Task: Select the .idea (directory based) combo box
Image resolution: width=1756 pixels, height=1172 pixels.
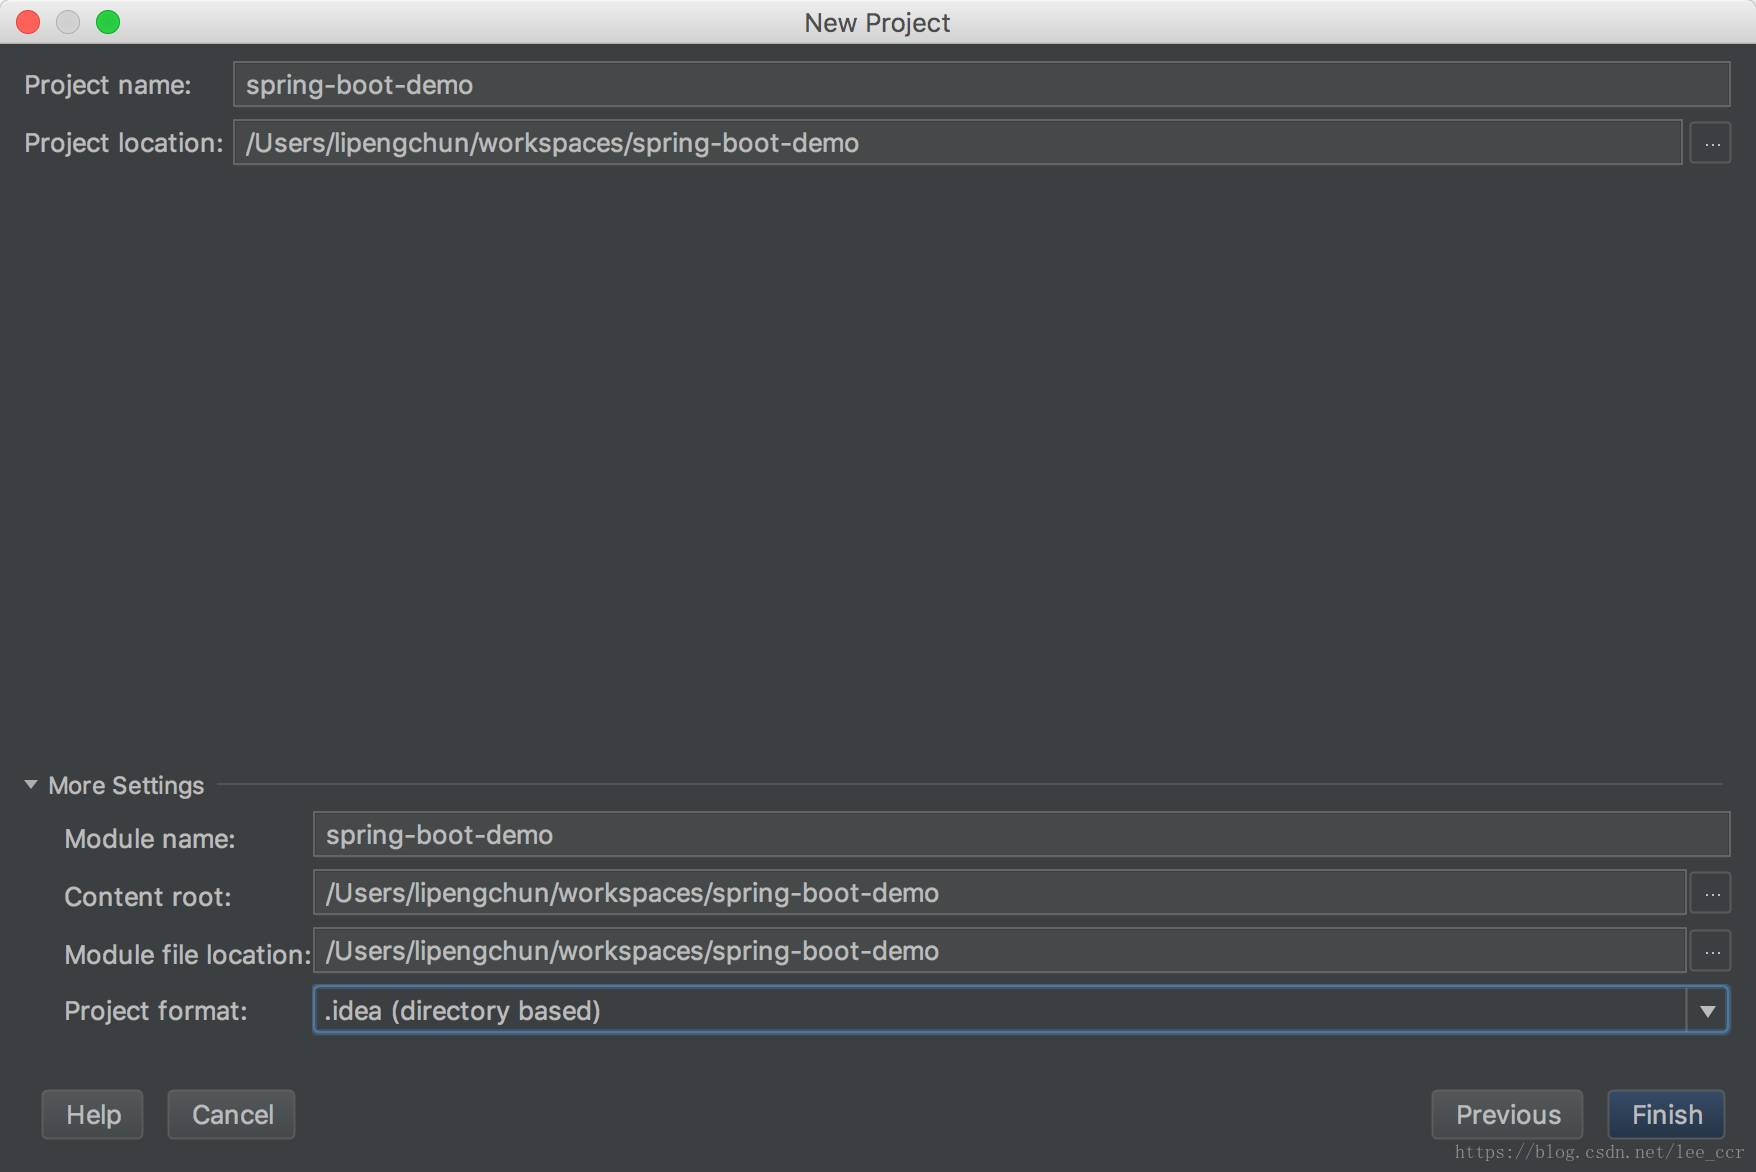Action: pyautogui.click(x=1020, y=1011)
